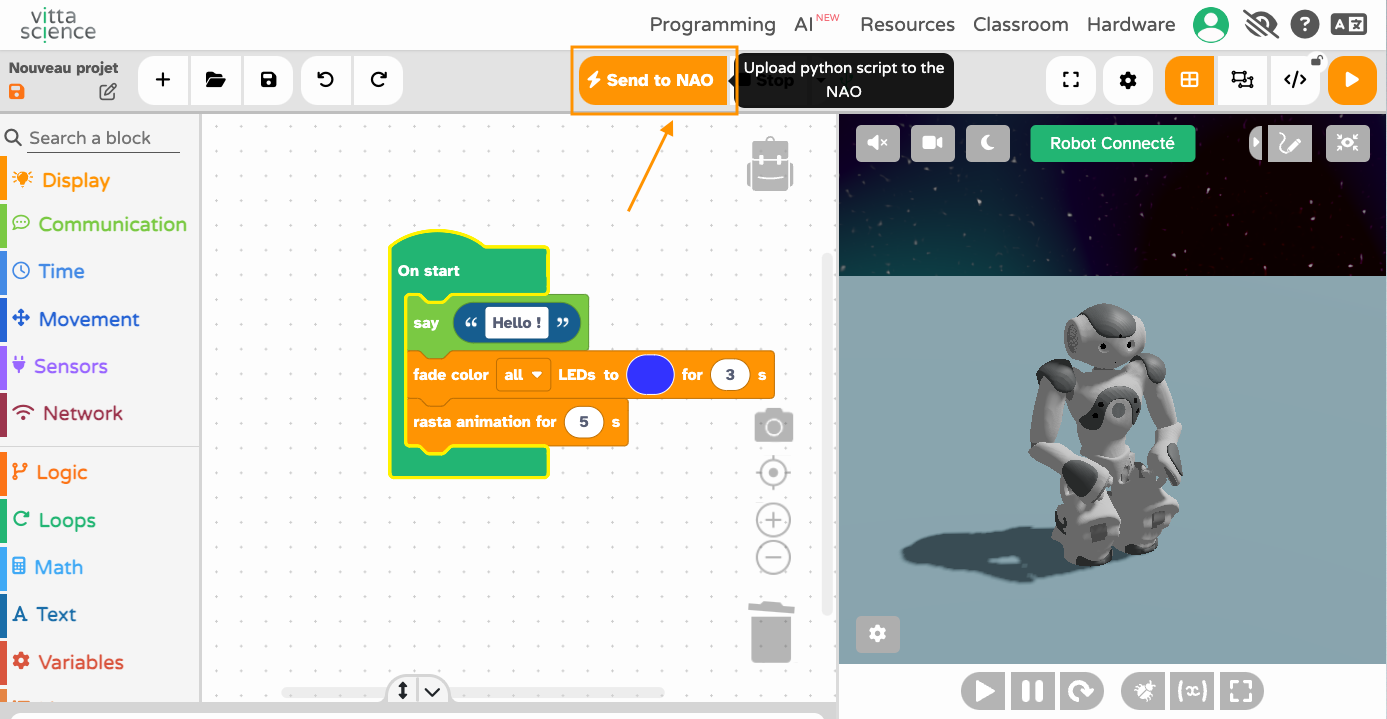Open simulator settings gear in the 3D view
This screenshot has width=1387, height=719.
tap(877, 634)
